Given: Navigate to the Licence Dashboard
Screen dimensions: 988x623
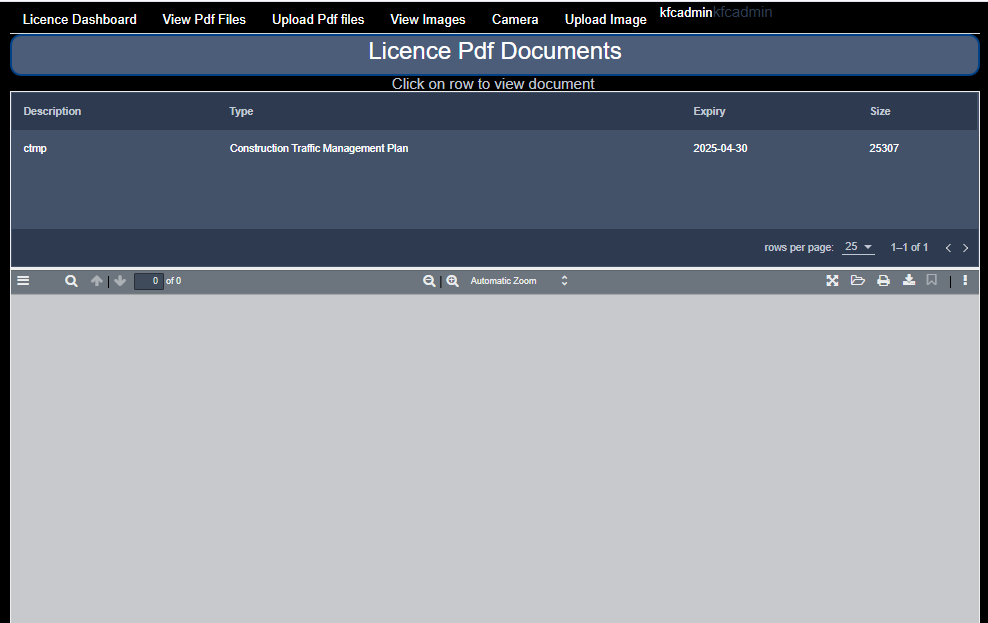Looking at the screenshot, I should click(79, 18).
